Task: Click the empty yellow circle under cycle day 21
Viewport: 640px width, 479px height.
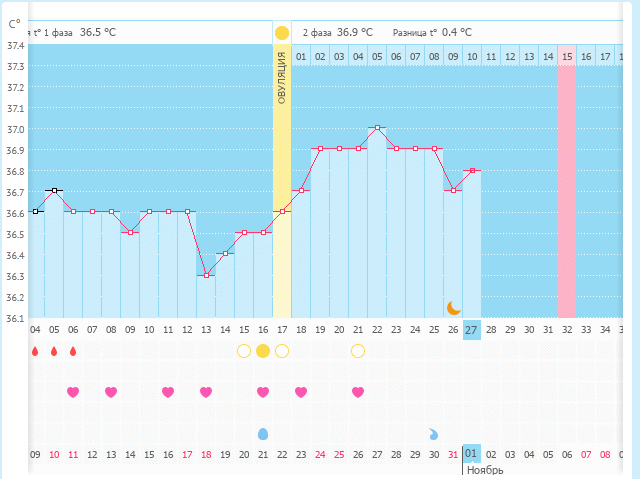Action: [358, 350]
